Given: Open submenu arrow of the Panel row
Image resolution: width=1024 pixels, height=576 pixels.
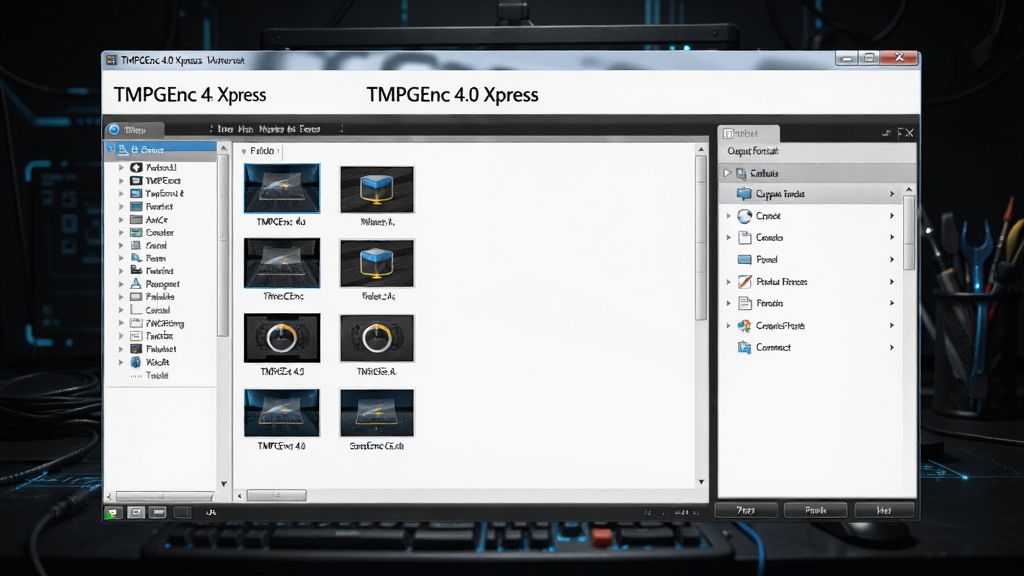Looking at the screenshot, I should [x=892, y=259].
